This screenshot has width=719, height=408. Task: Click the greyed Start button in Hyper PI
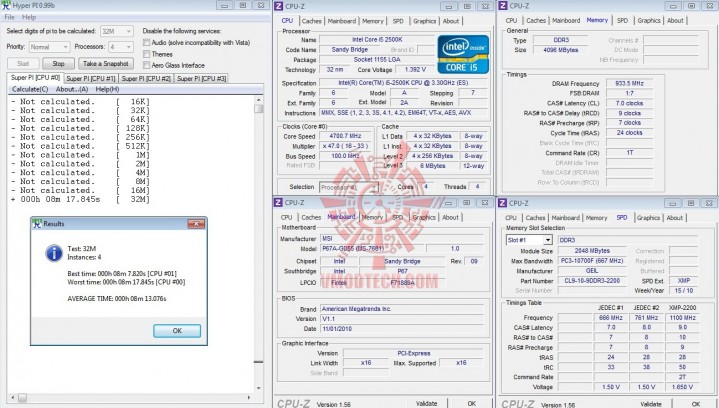click(23, 64)
